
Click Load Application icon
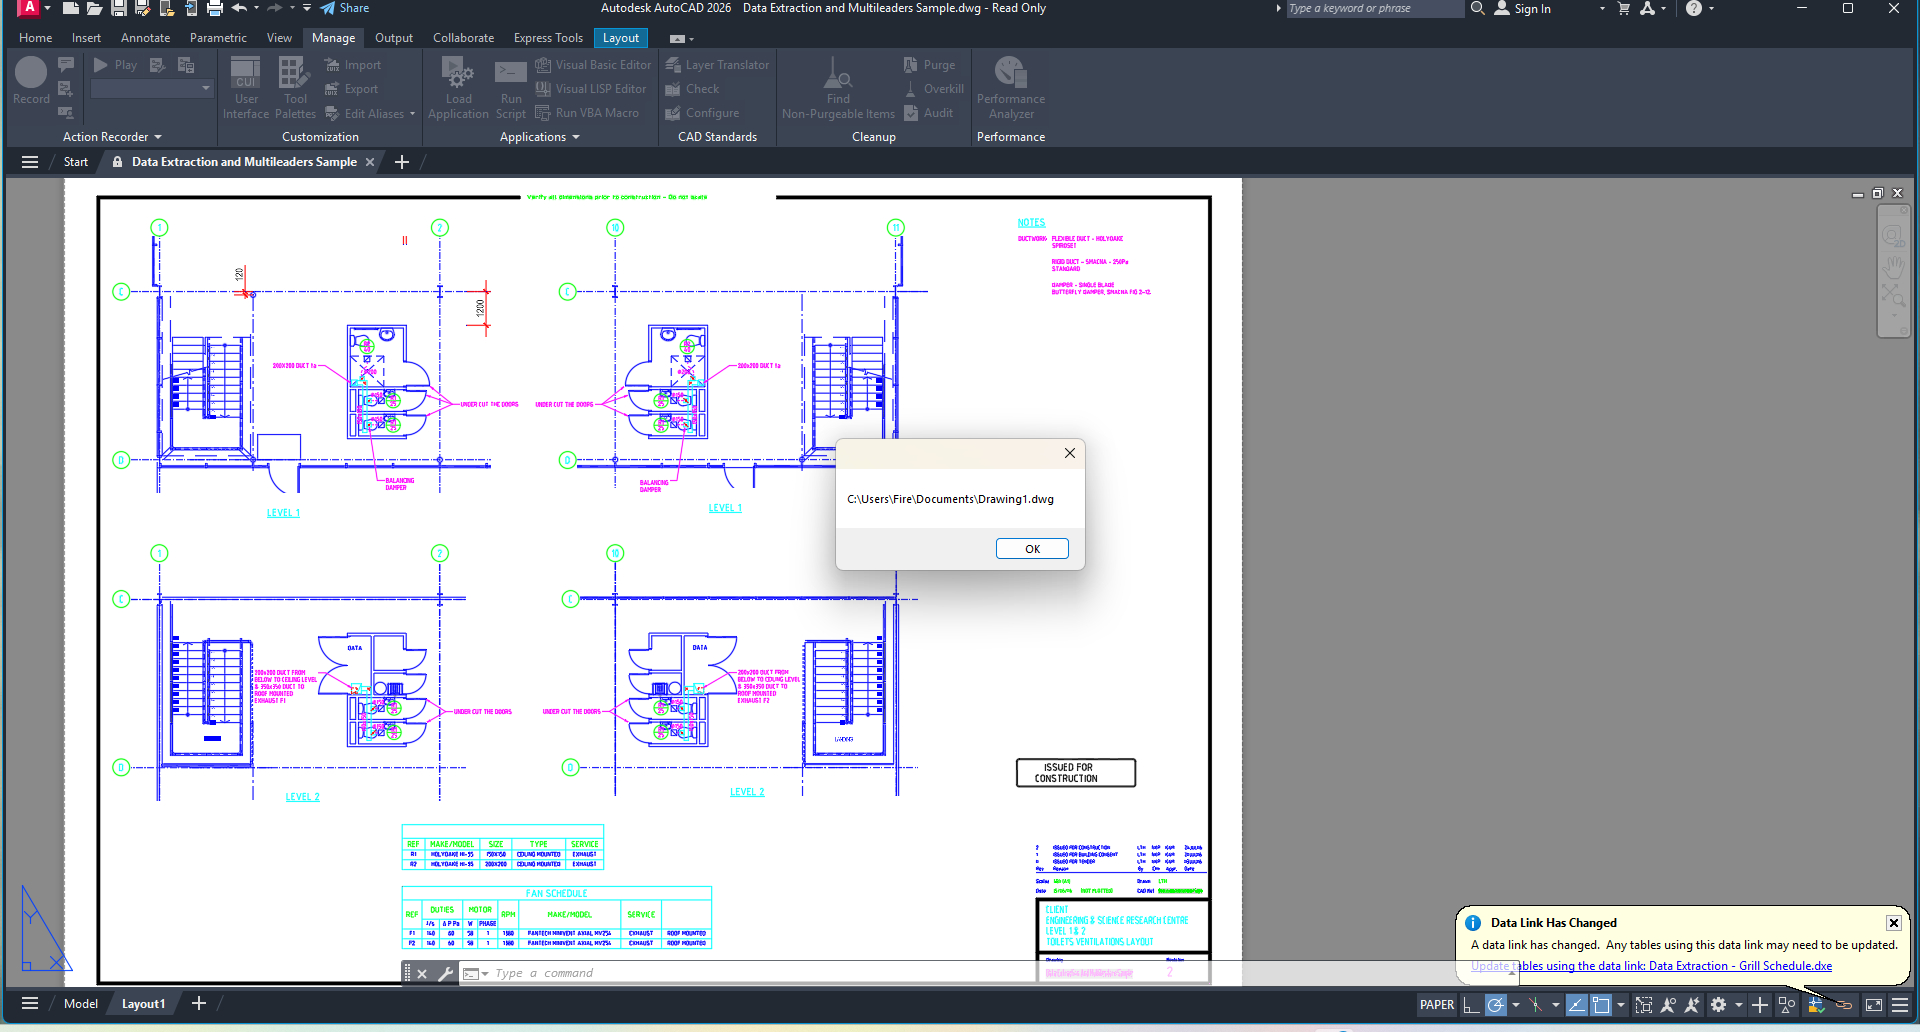pos(458,88)
